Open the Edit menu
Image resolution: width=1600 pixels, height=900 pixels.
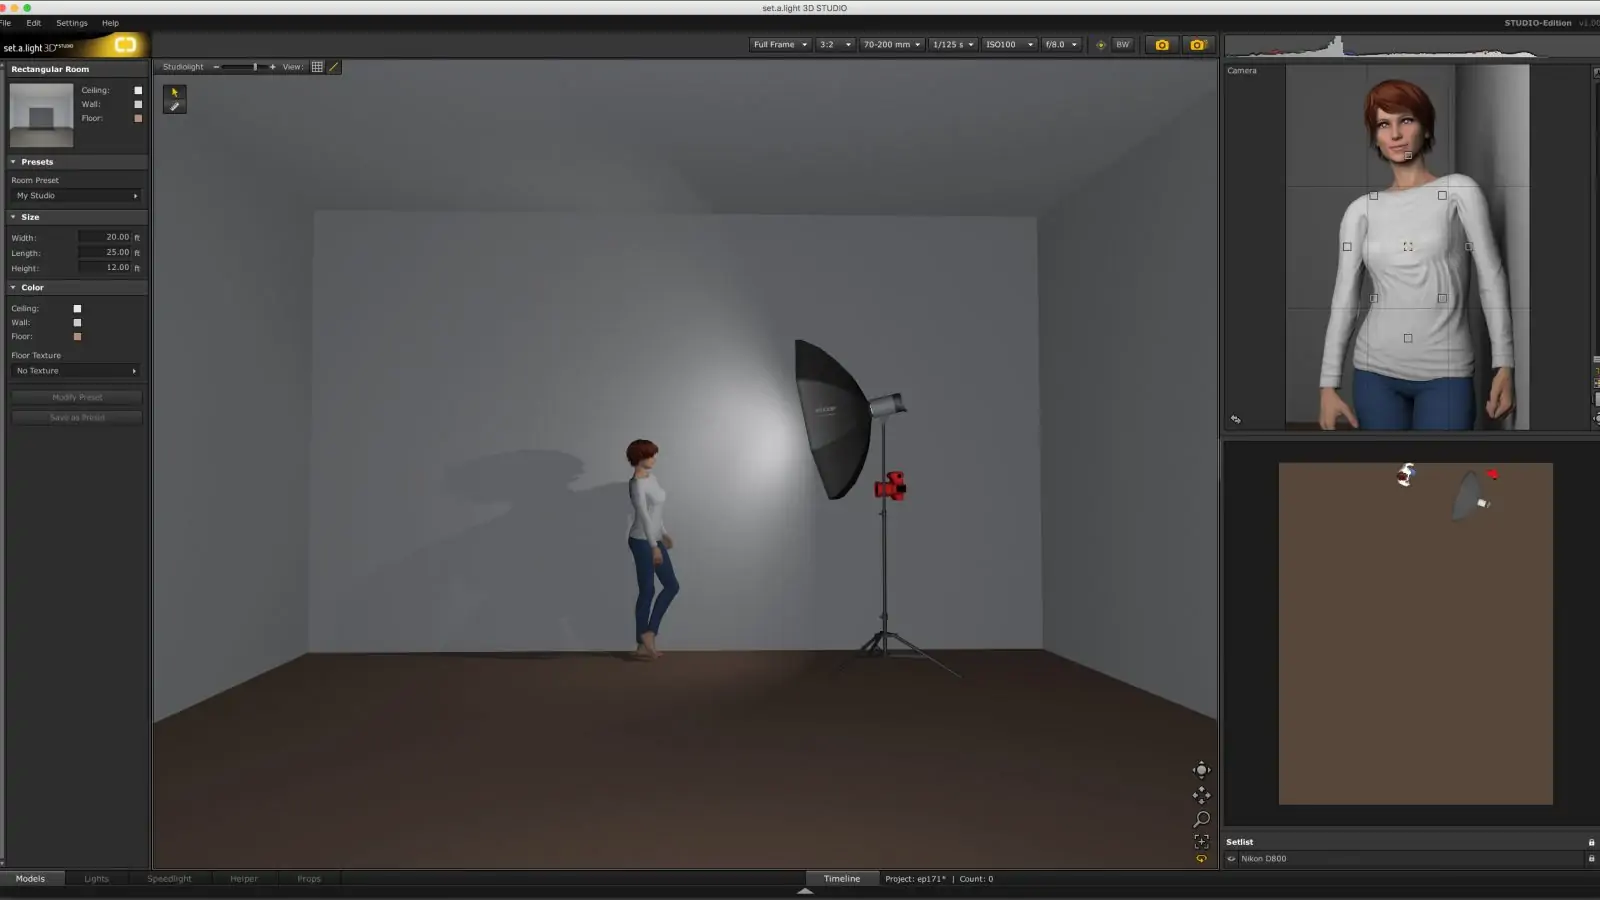[x=34, y=23]
